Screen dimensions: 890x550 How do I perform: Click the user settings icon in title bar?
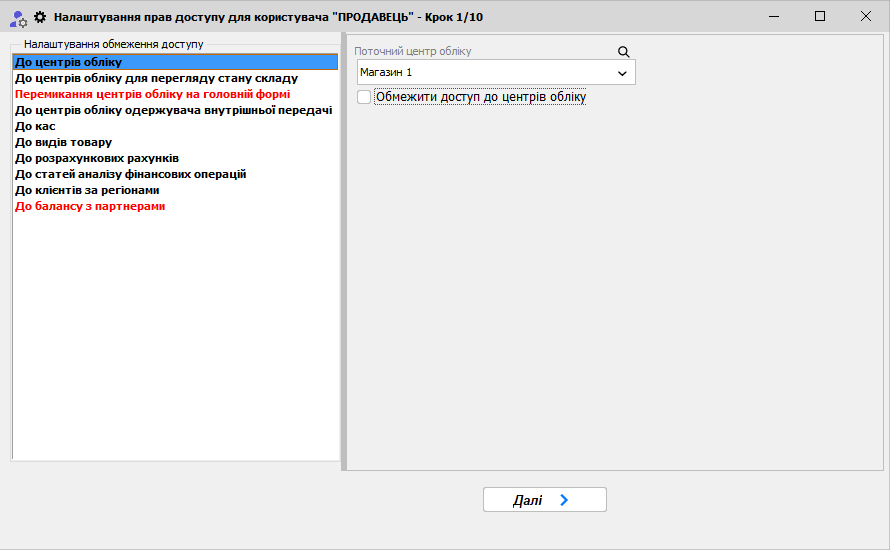point(18,17)
